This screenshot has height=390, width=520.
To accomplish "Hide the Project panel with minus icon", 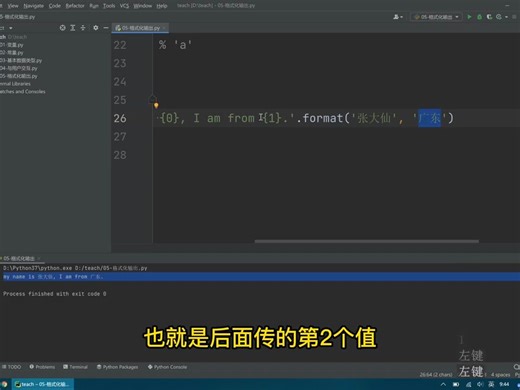I will (106, 28).
